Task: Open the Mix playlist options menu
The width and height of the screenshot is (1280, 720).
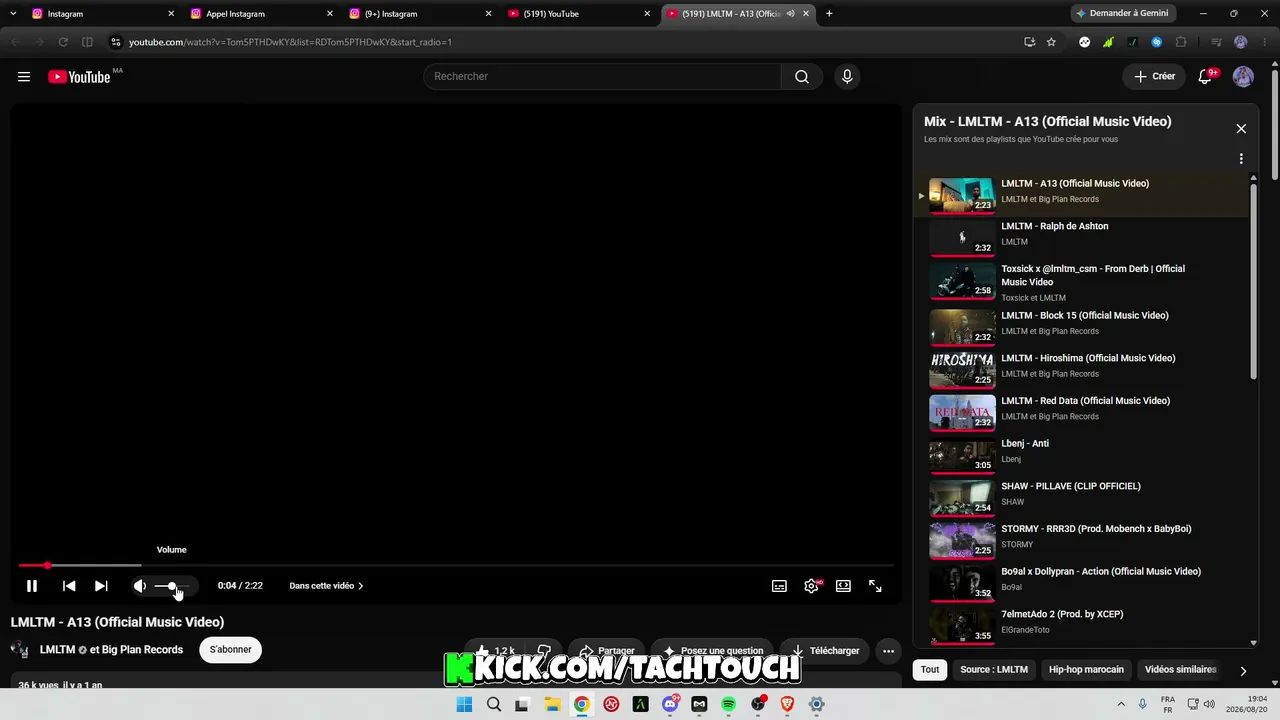Action: tap(1241, 159)
